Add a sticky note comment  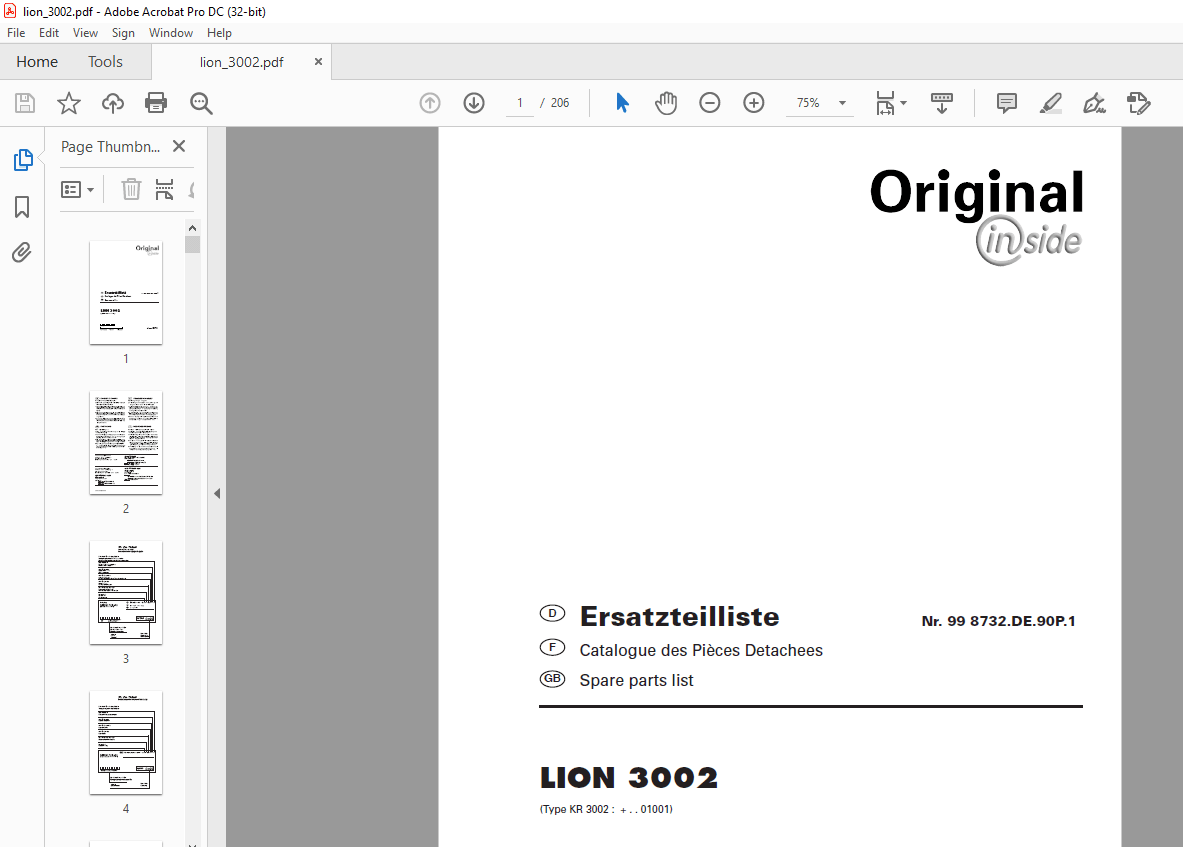tap(1006, 103)
